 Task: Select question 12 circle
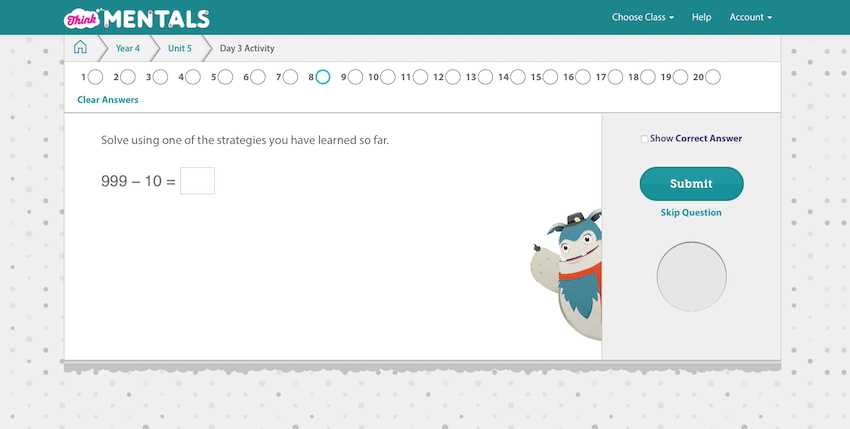coord(452,77)
